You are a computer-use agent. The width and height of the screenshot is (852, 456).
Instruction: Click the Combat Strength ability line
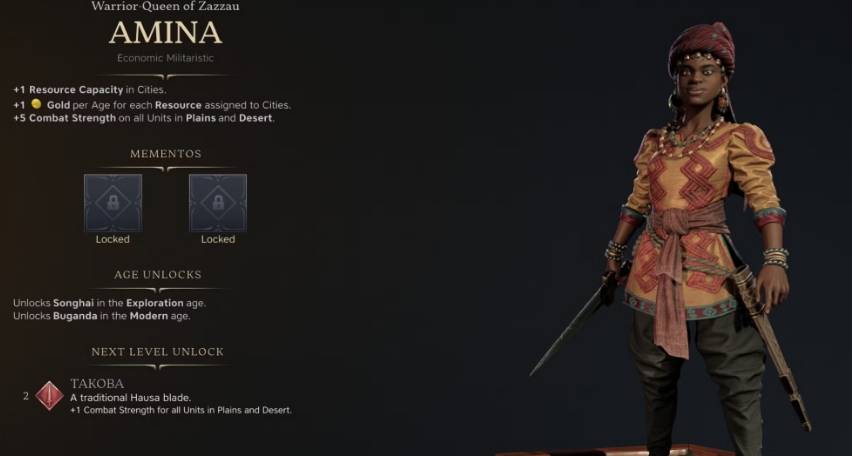point(144,118)
